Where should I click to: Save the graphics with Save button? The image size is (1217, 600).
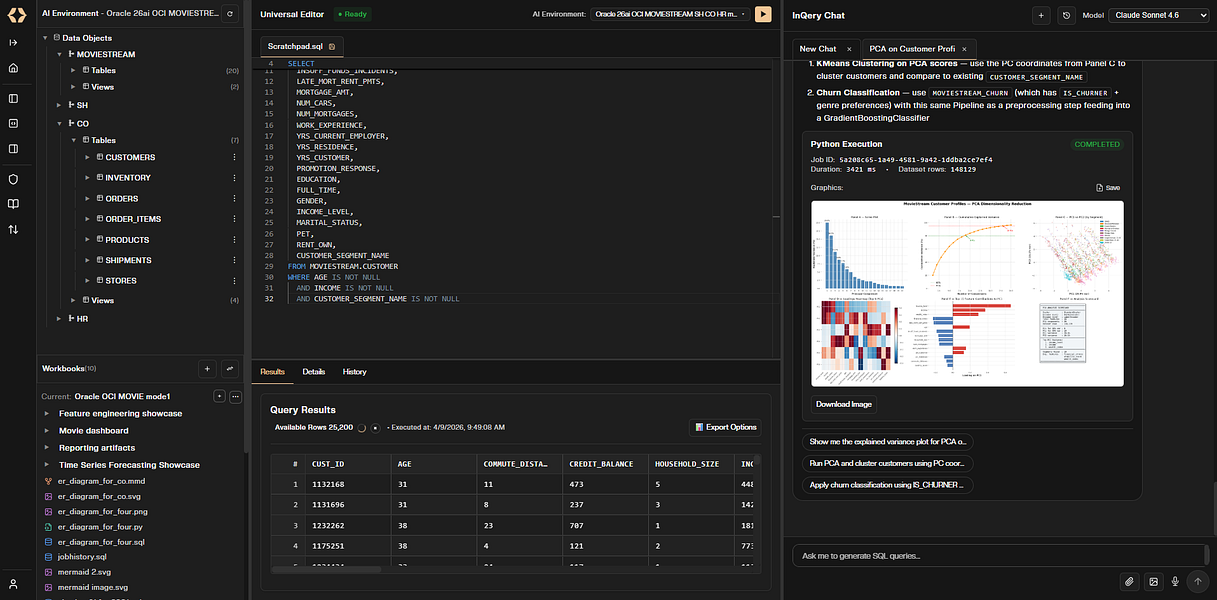[1108, 187]
